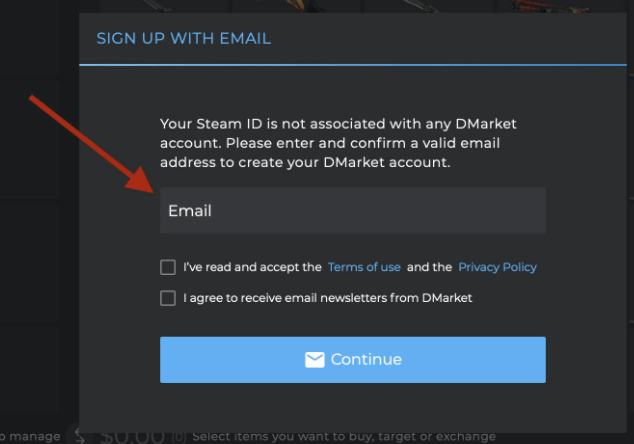
Task: Focus the Email input field
Action: (352, 211)
